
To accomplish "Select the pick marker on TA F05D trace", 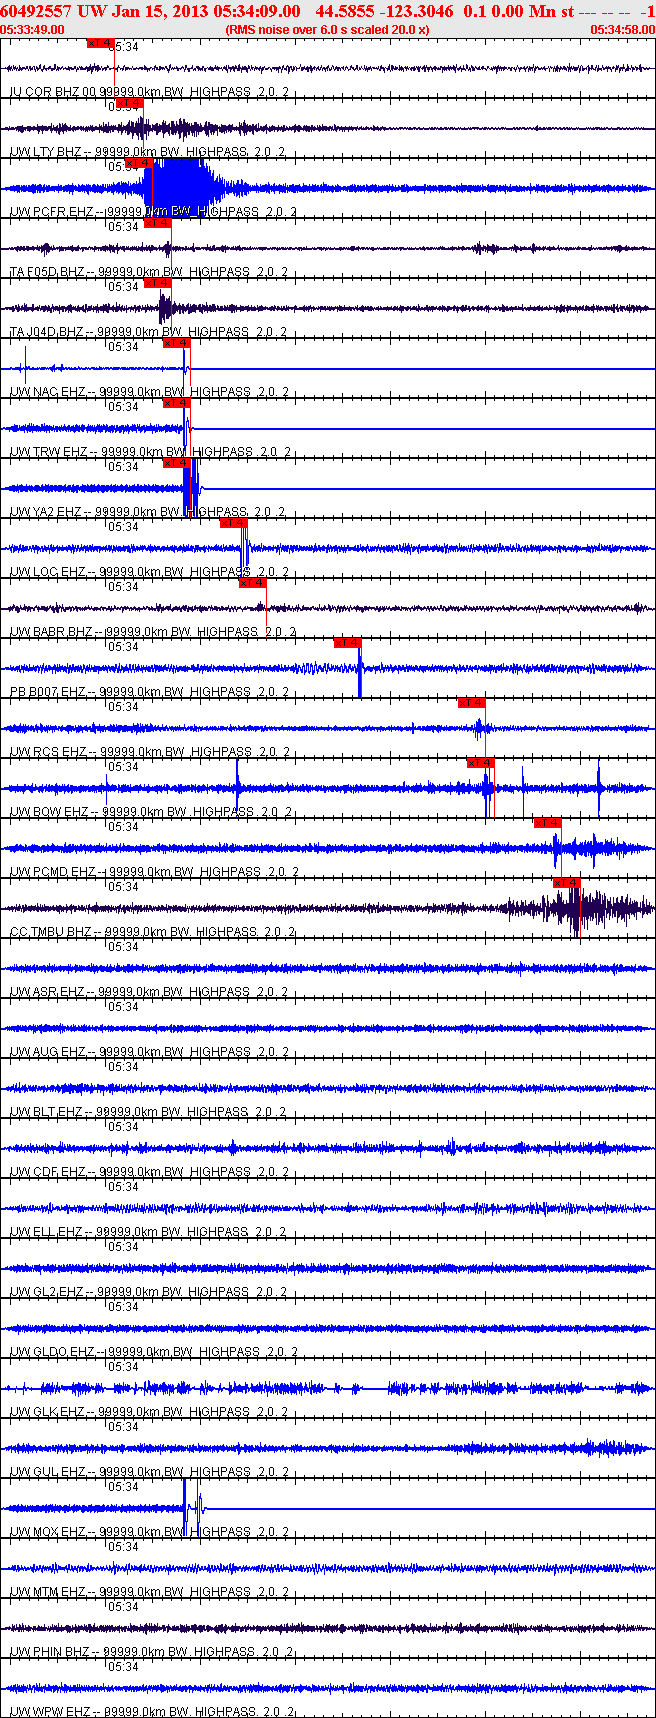I will pos(158,223).
